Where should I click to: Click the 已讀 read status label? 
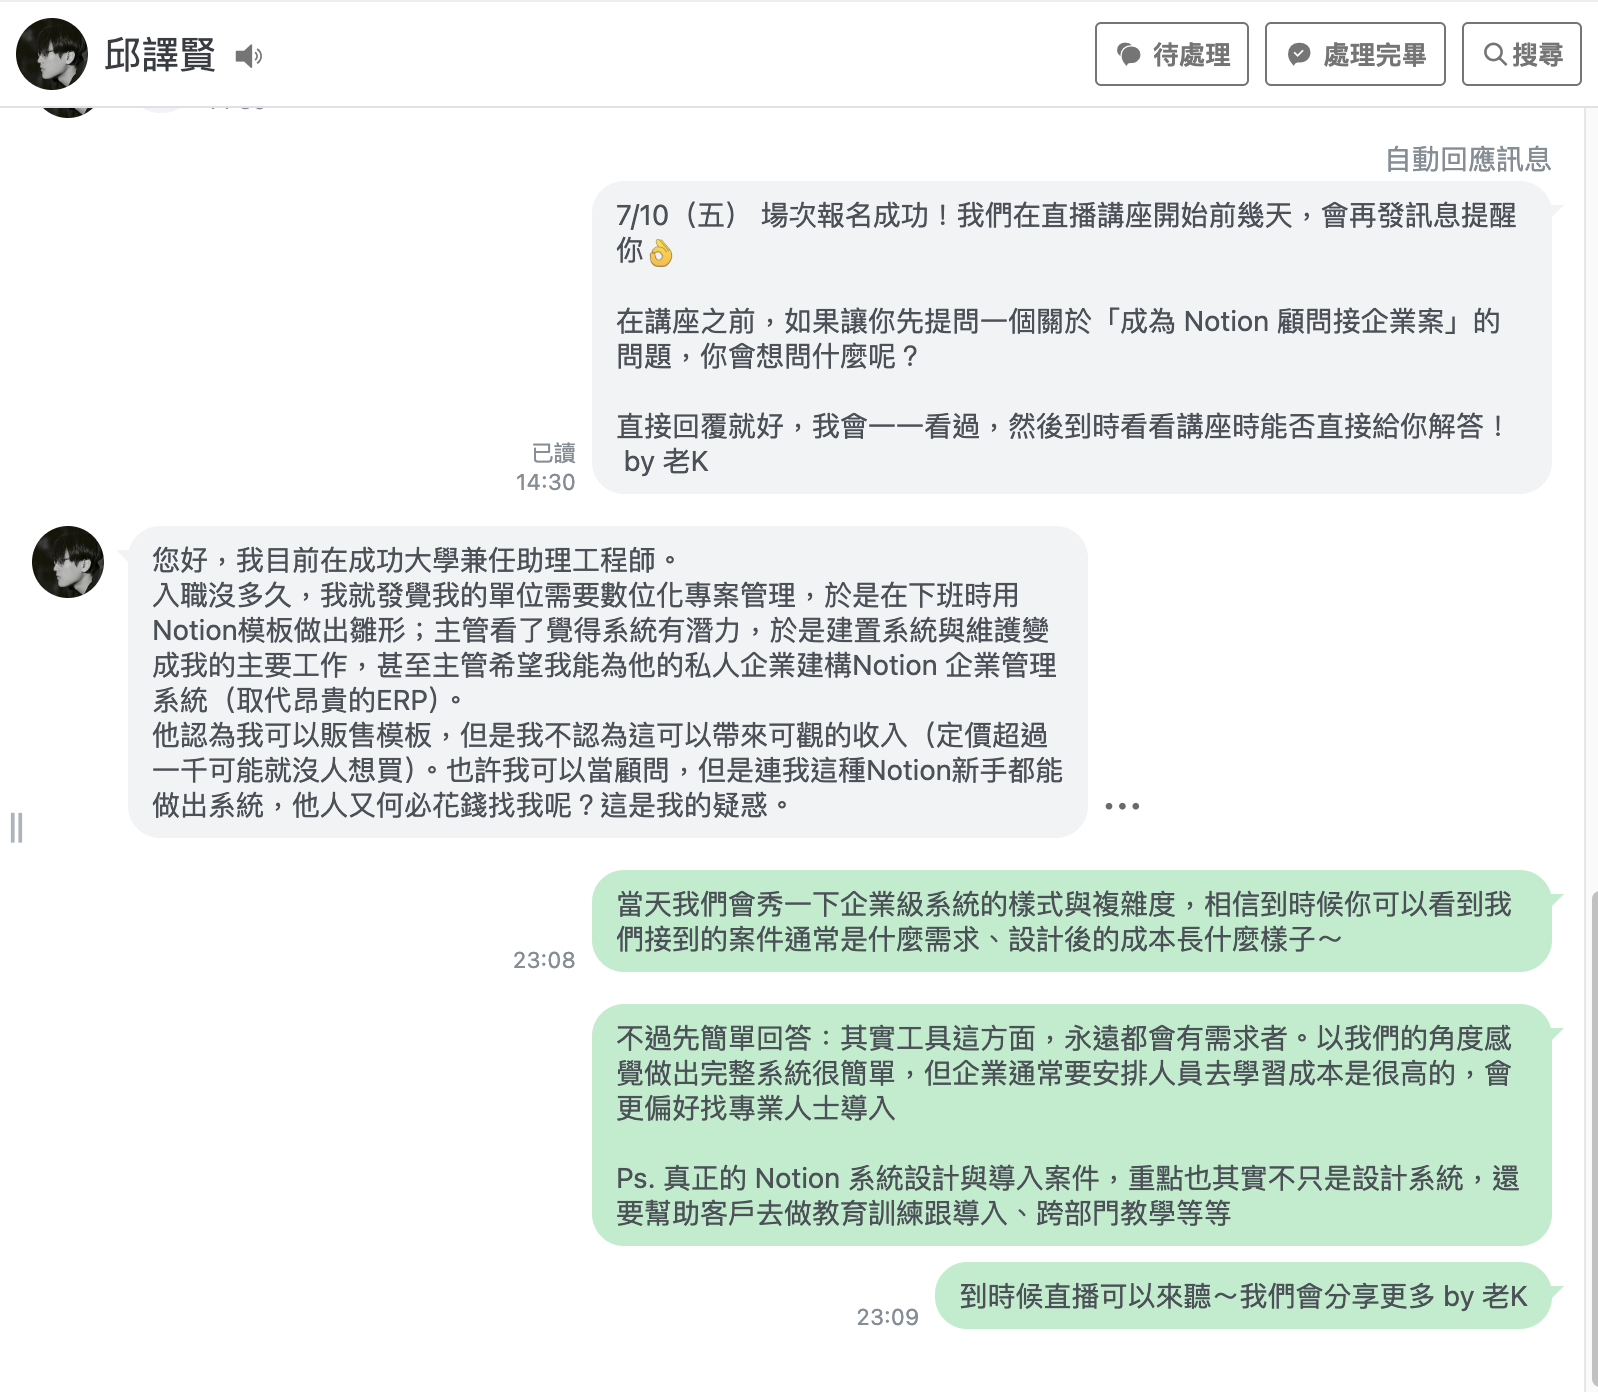[554, 453]
